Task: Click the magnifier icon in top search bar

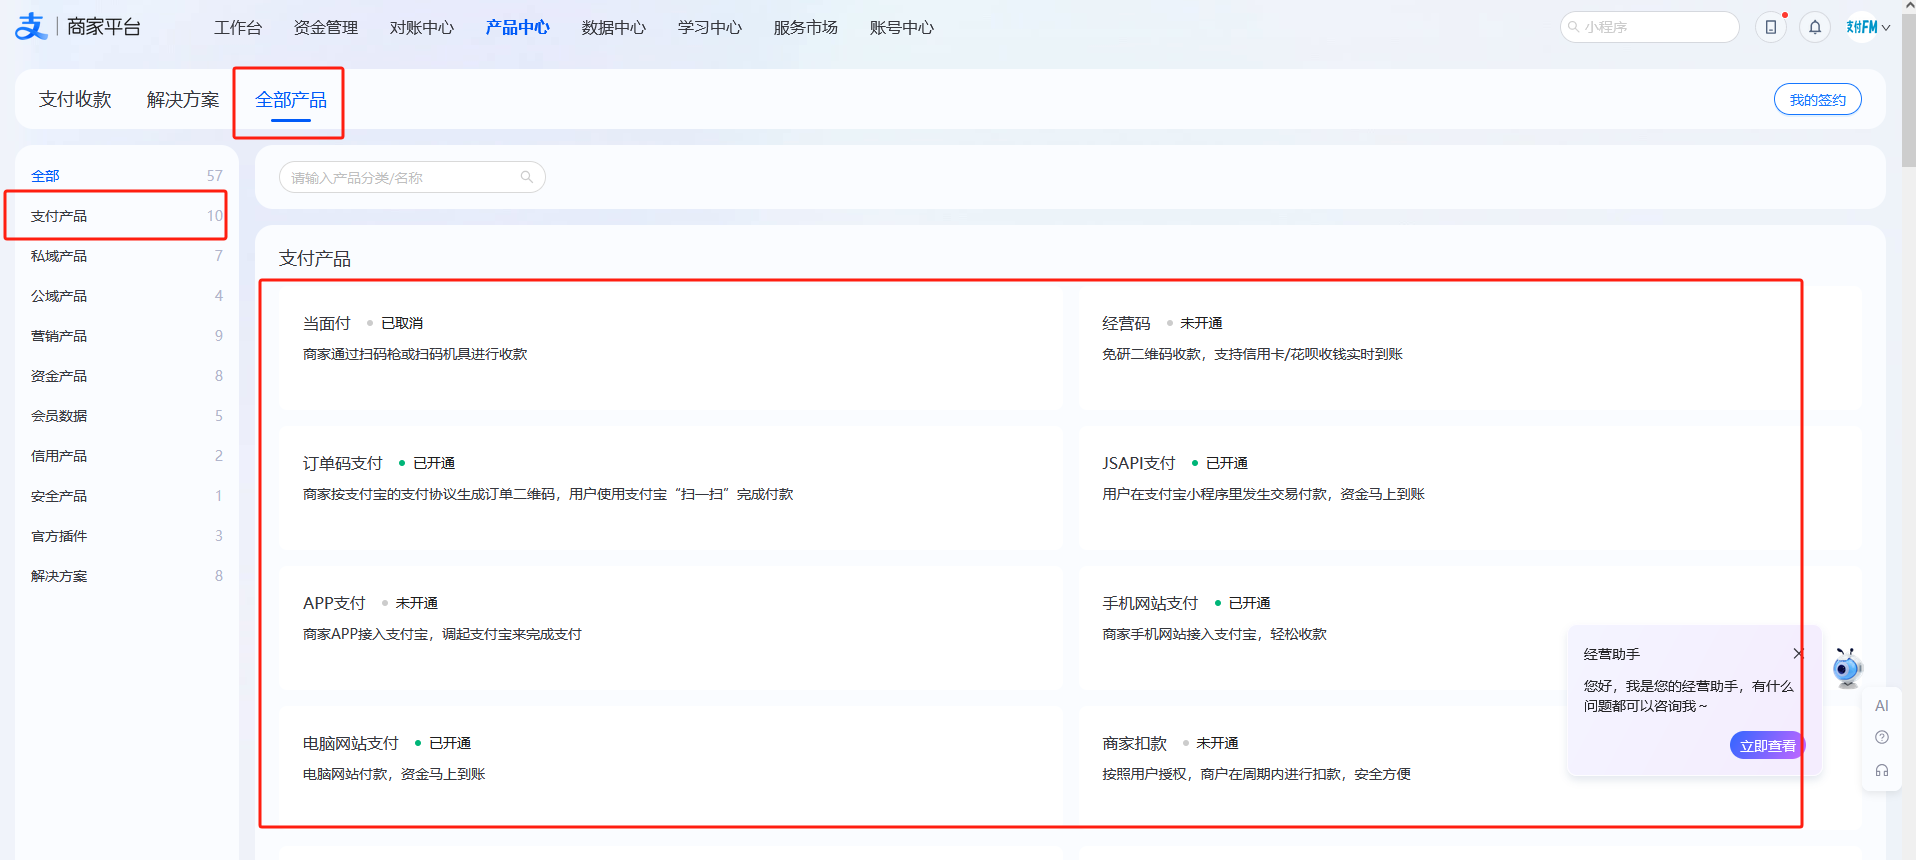Action: pos(1574,27)
